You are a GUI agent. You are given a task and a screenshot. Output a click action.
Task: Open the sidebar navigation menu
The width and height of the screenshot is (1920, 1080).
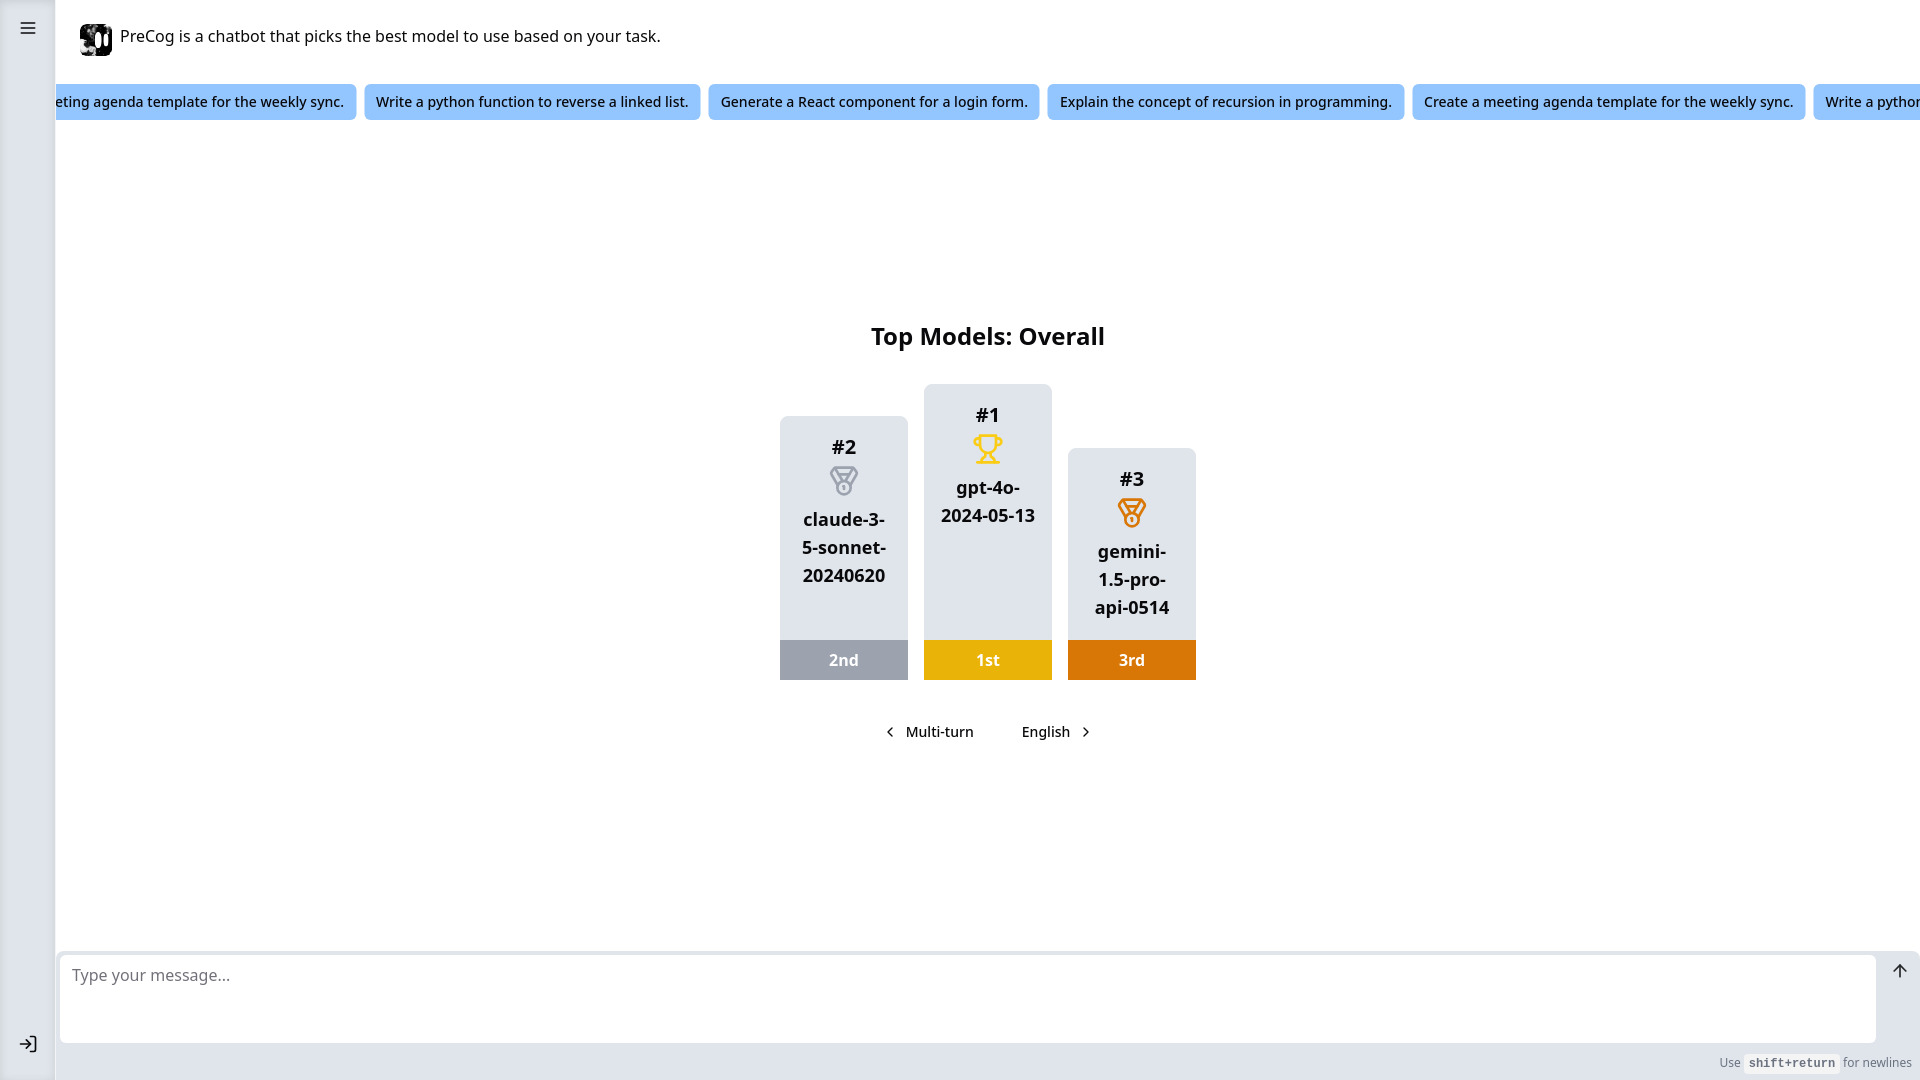tap(28, 28)
